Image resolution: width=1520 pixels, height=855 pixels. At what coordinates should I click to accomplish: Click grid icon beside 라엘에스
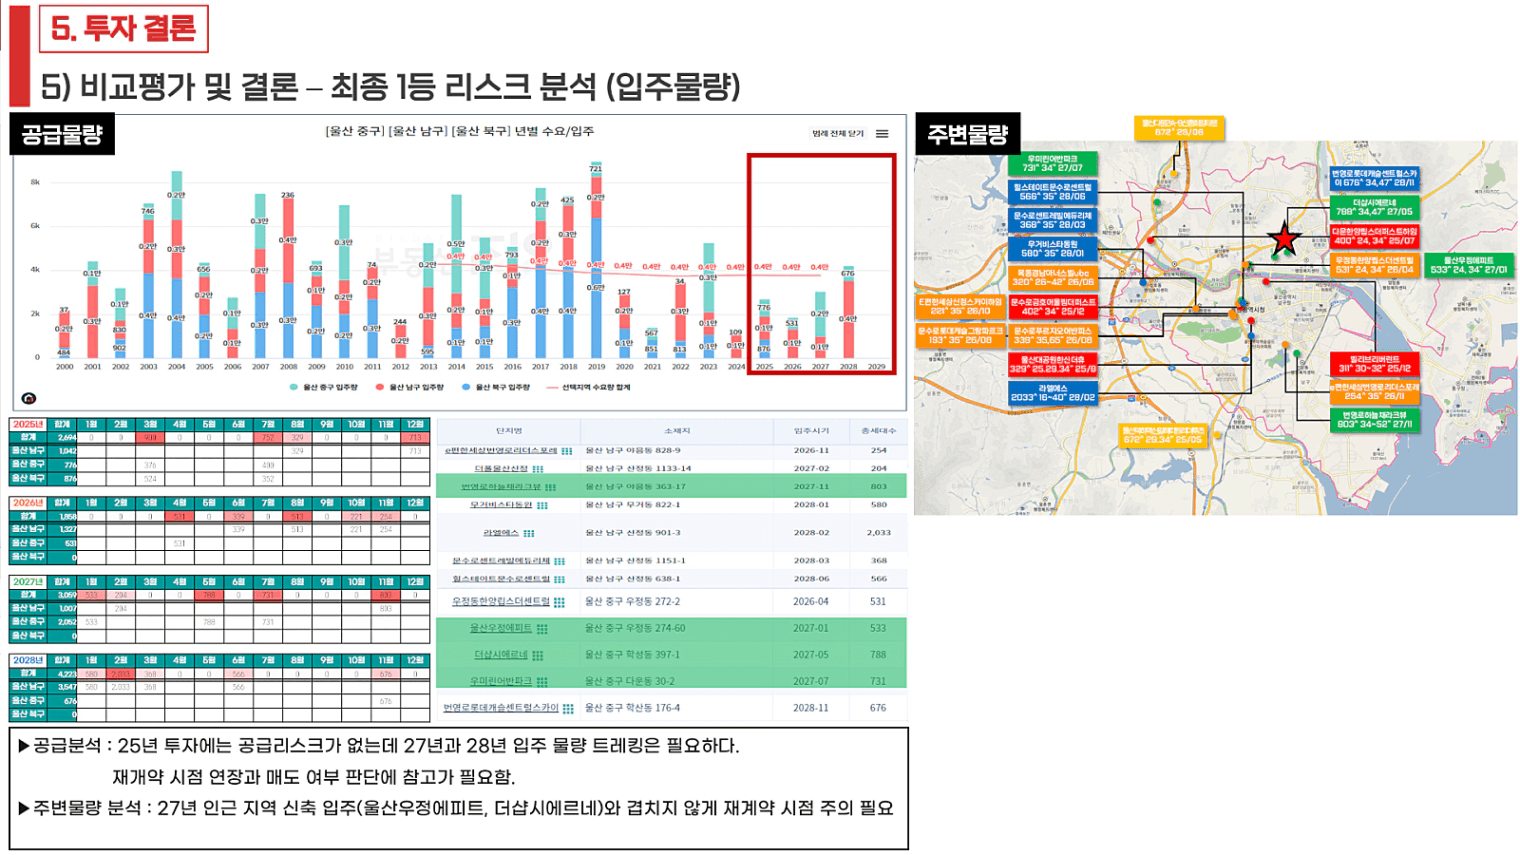tap(529, 533)
